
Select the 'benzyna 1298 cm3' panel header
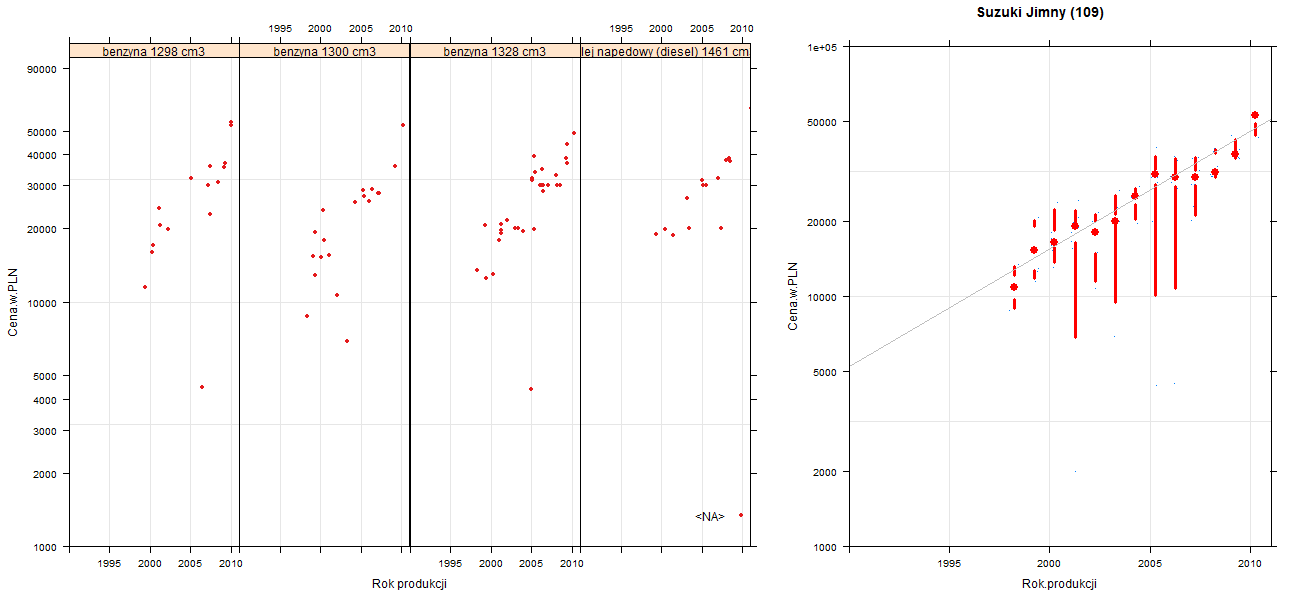click(x=154, y=51)
